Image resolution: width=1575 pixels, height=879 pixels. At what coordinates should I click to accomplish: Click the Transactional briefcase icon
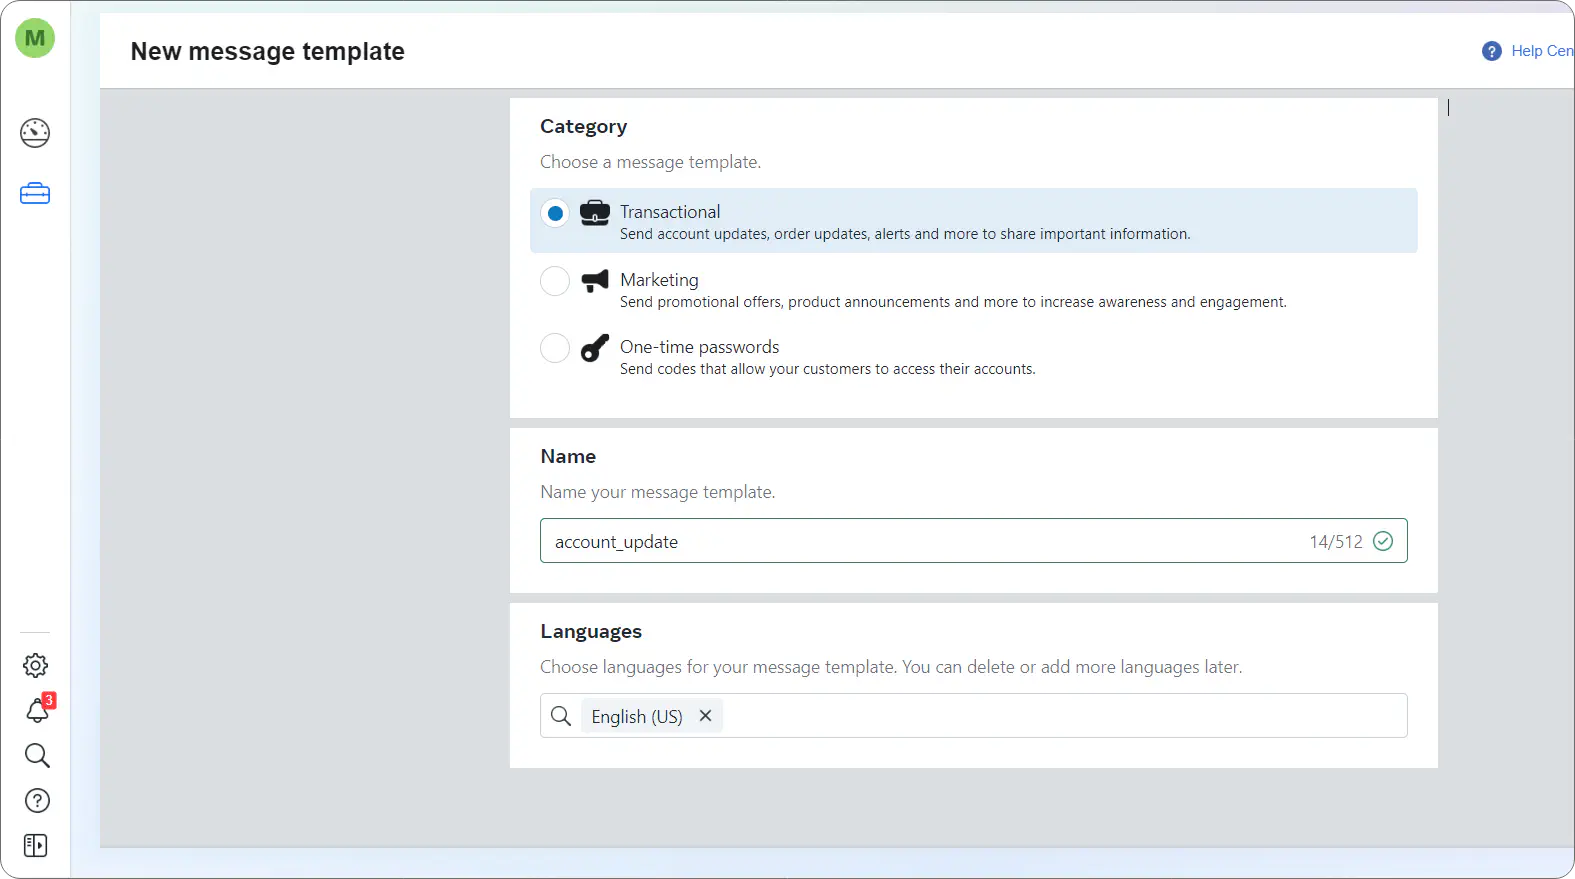[595, 213]
